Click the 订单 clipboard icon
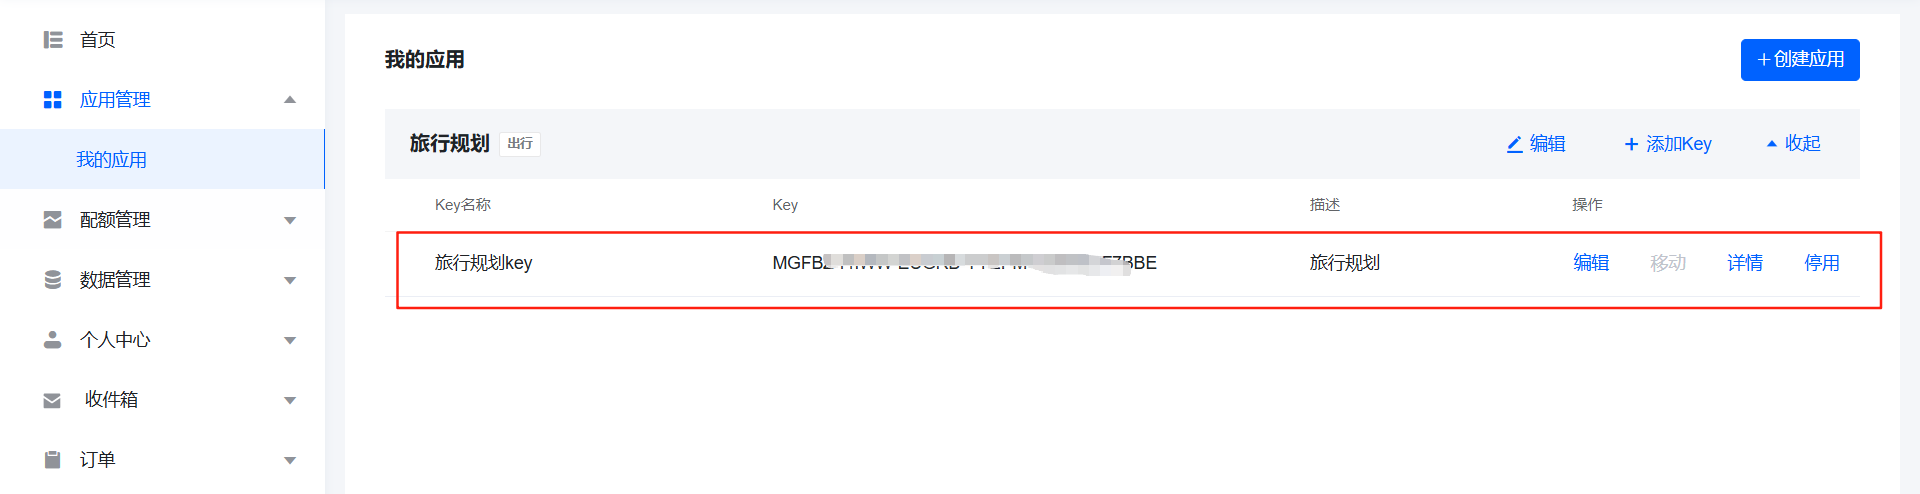The image size is (1920, 494). 53,460
